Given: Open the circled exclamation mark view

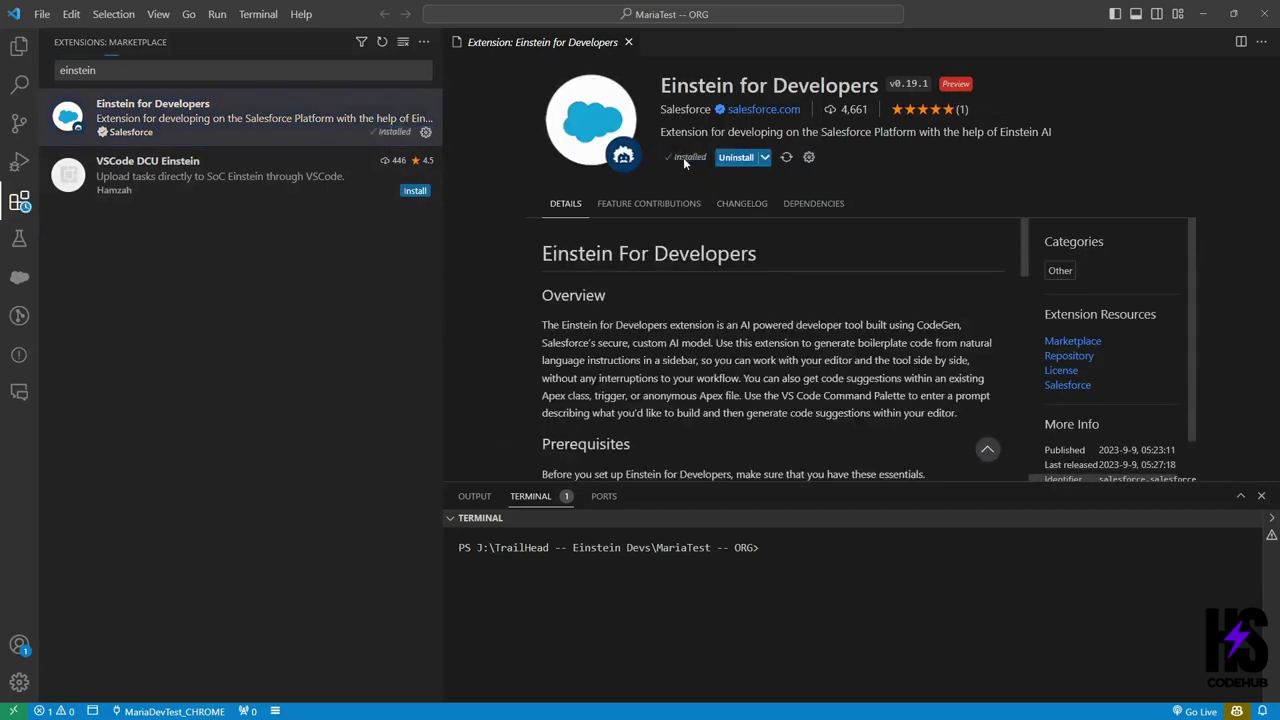Looking at the screenshot, I should (x=19, y=355).
